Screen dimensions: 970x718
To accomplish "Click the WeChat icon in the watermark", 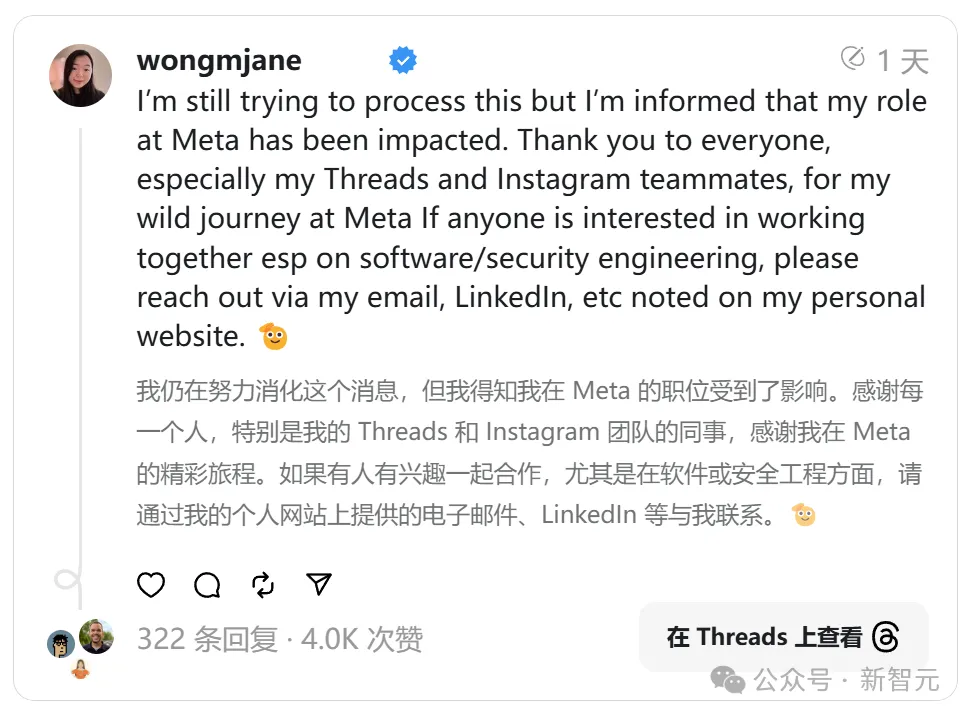I will click(x=727, y=681).
